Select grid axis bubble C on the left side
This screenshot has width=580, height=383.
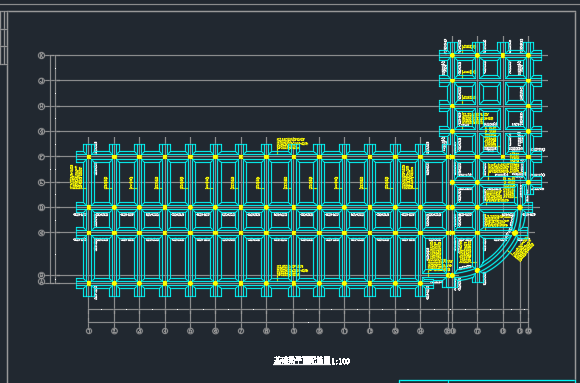[x=41, y=233]
